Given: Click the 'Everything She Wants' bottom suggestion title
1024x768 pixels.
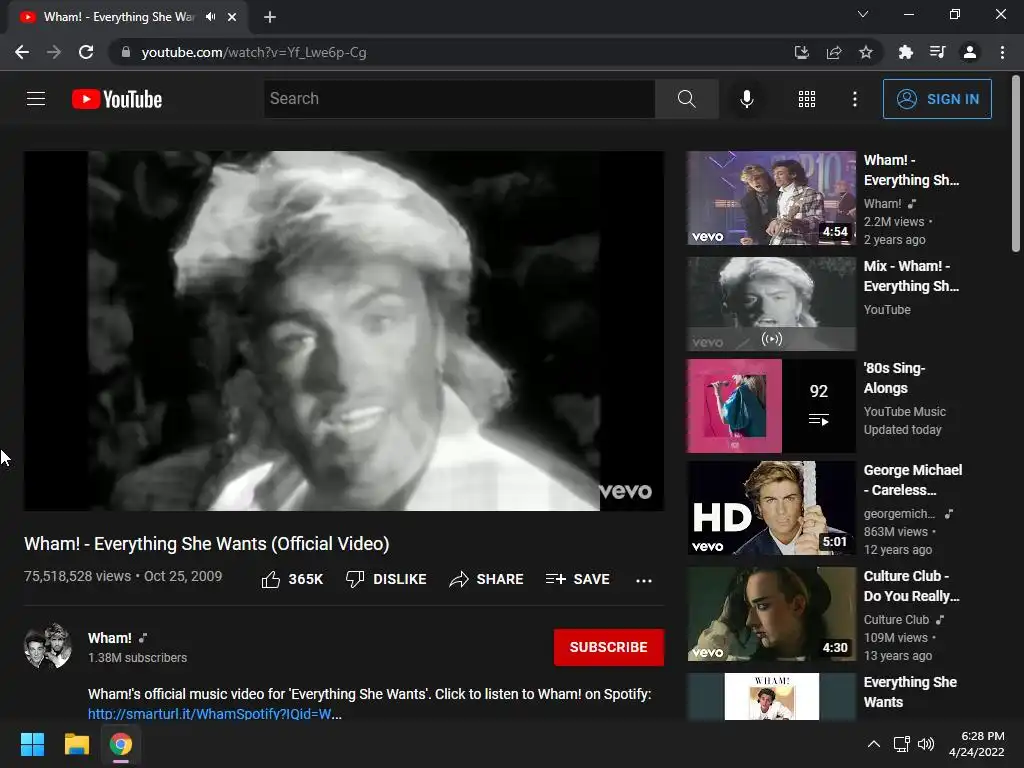Looking at the screenshot, I should (x=910, y=692).
